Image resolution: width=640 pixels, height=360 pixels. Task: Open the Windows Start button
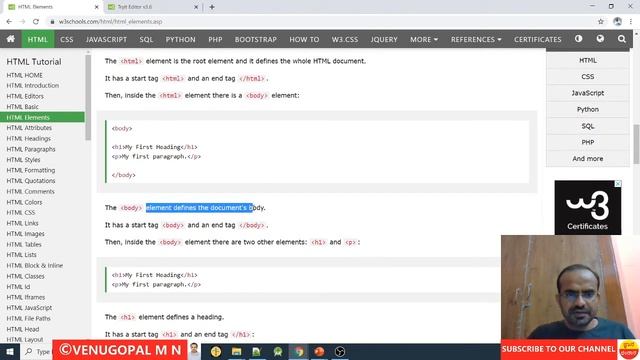tap(10, 351)
